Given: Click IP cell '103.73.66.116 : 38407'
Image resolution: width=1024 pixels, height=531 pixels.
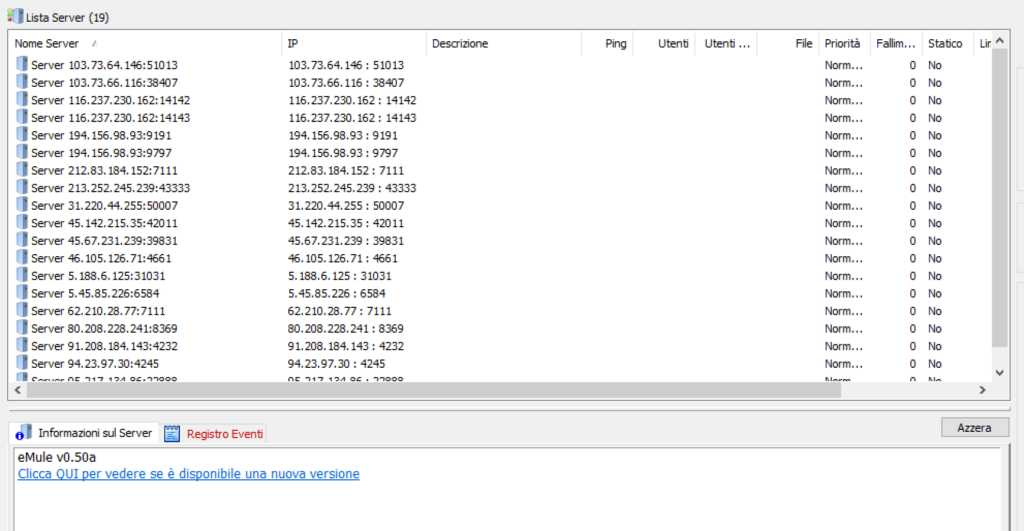Looking at the screenshot, I should (x=346, y=83).
